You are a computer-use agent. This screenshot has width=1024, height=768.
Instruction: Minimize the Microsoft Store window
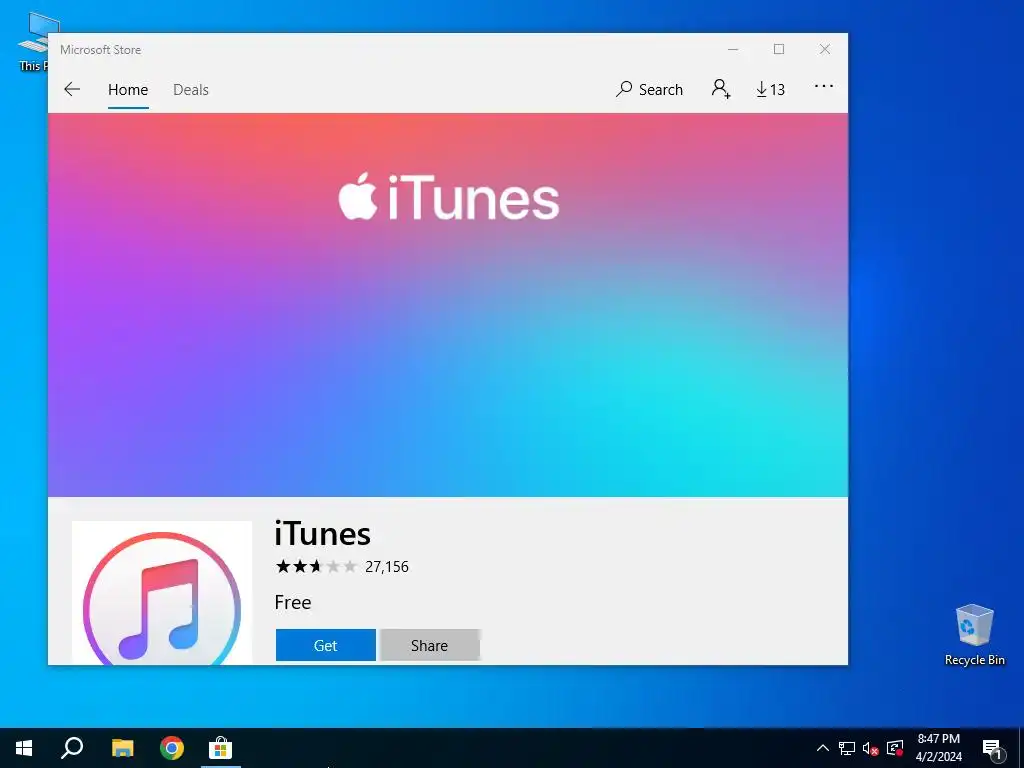point(733,50)
